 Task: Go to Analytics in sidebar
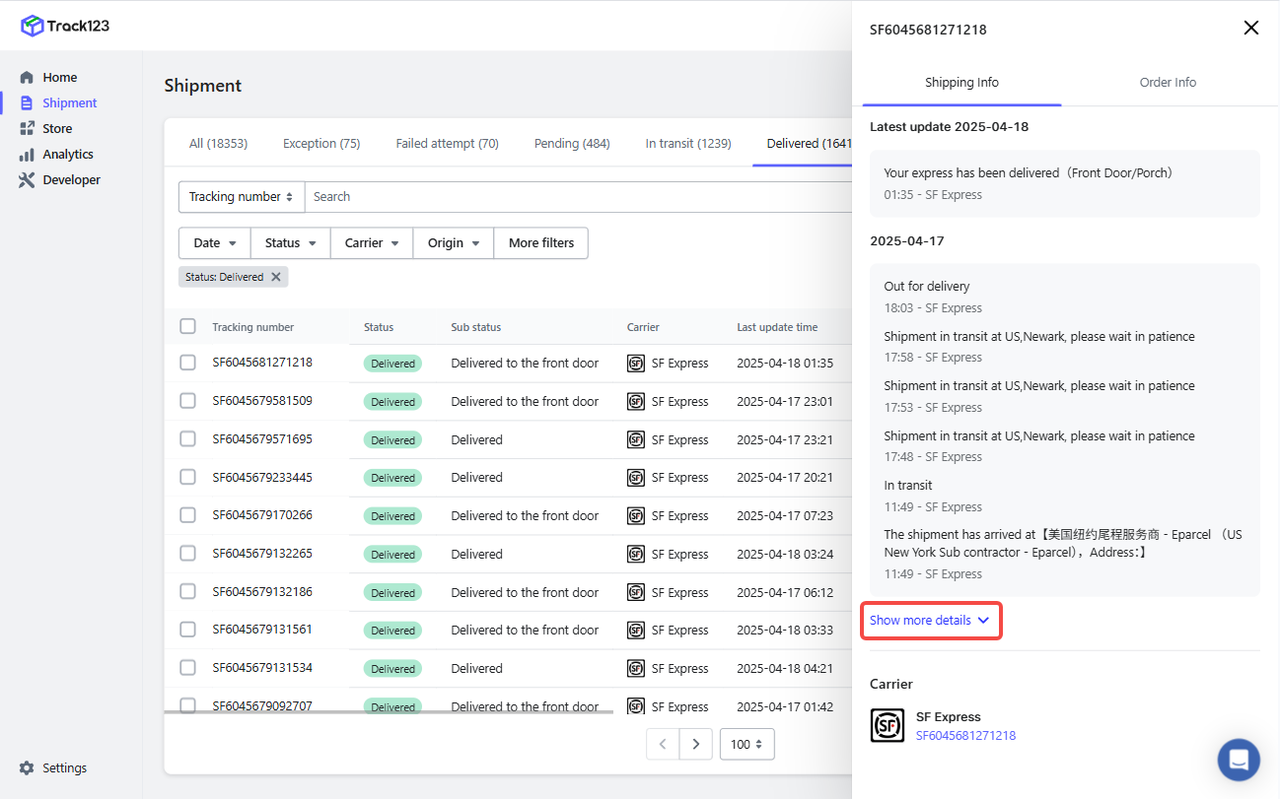[67, 154]
